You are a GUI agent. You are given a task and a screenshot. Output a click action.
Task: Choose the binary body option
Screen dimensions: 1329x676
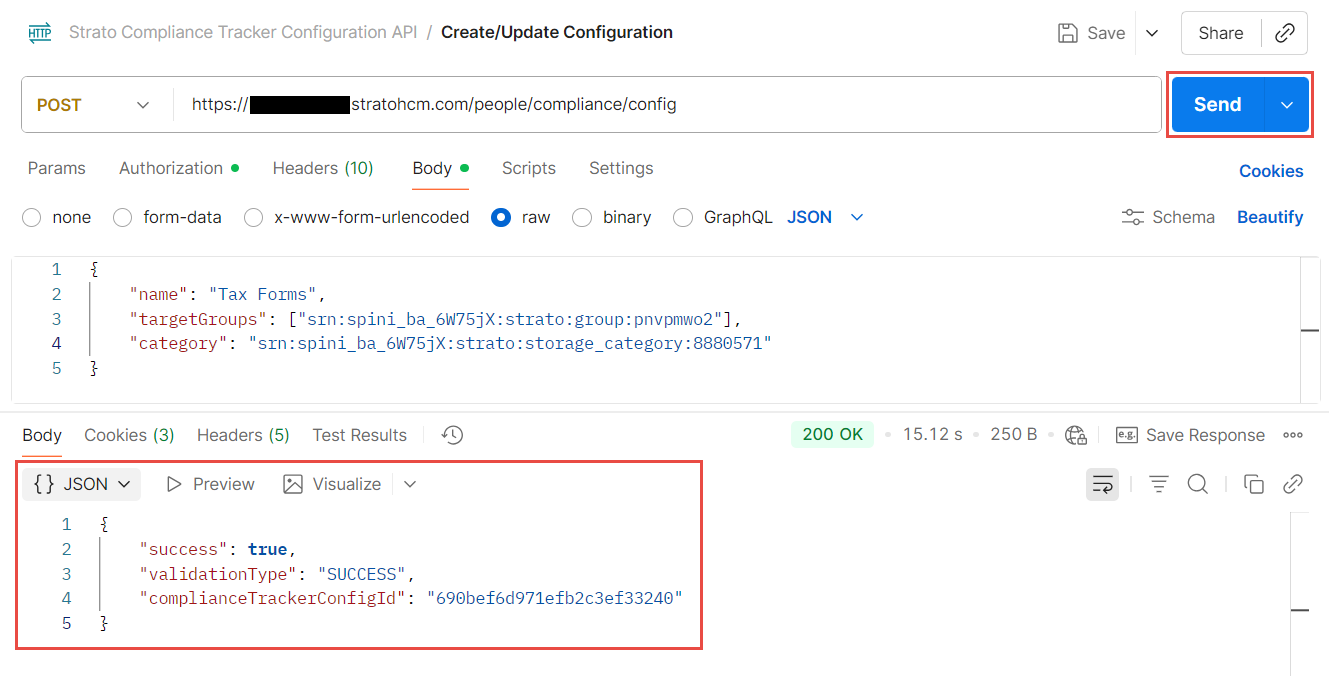pos(582,217)
